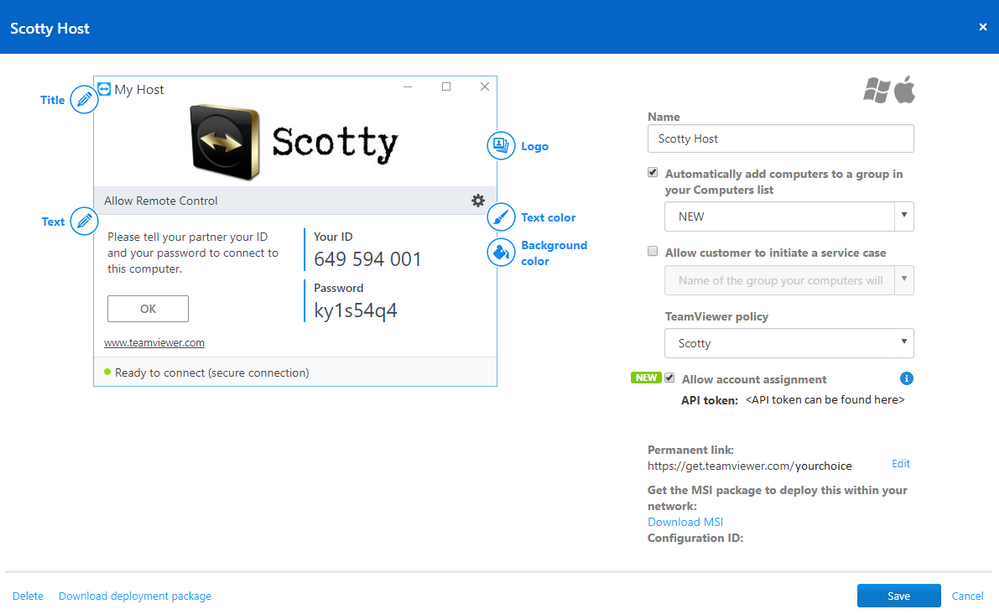
Task: Click the Configuration ID label
Action: [695, 538]
